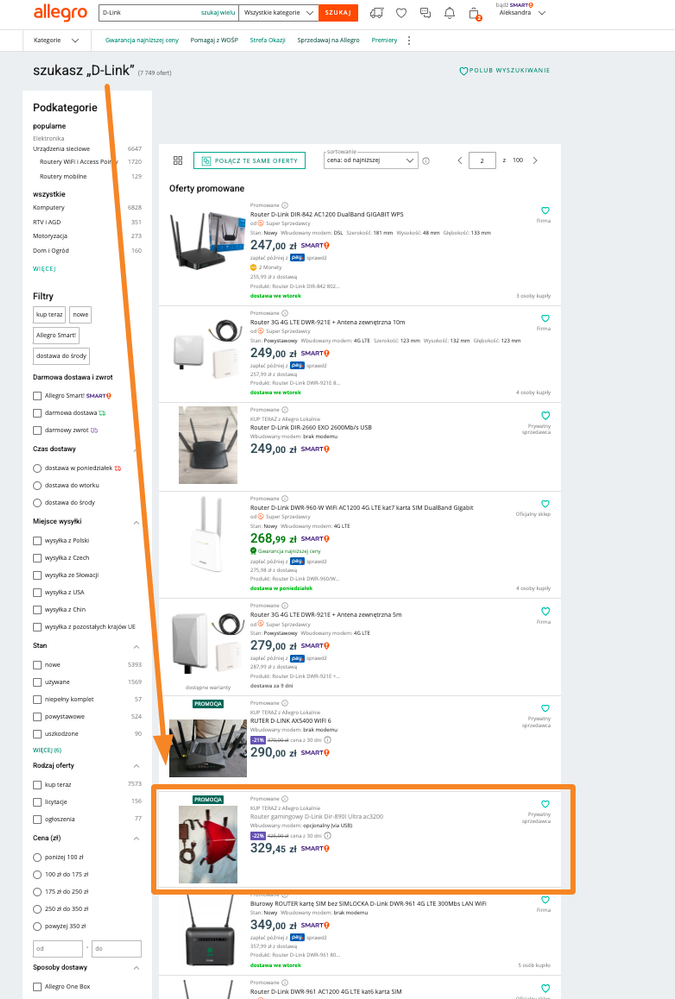
Task: Switch to grid view icon
Action: click(x=178, y=161)
